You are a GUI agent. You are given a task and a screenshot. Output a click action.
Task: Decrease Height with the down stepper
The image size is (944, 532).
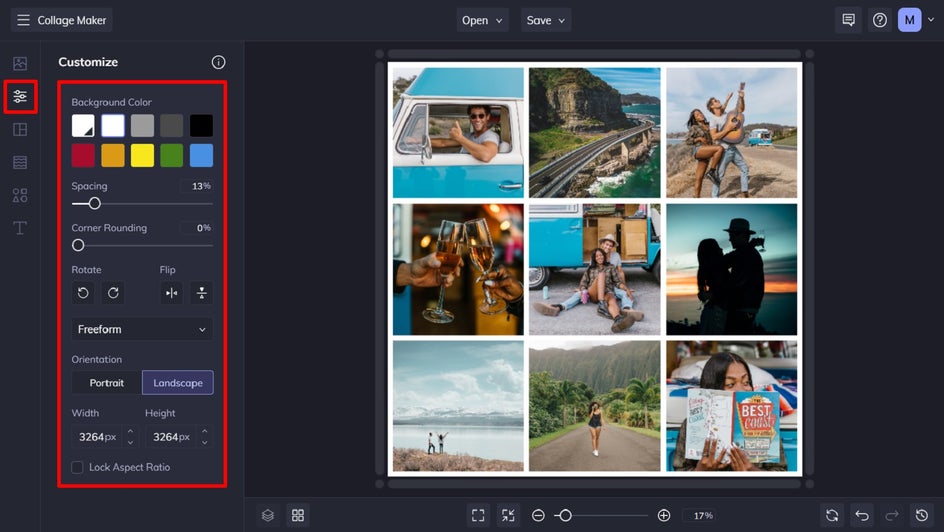[205, 443]
